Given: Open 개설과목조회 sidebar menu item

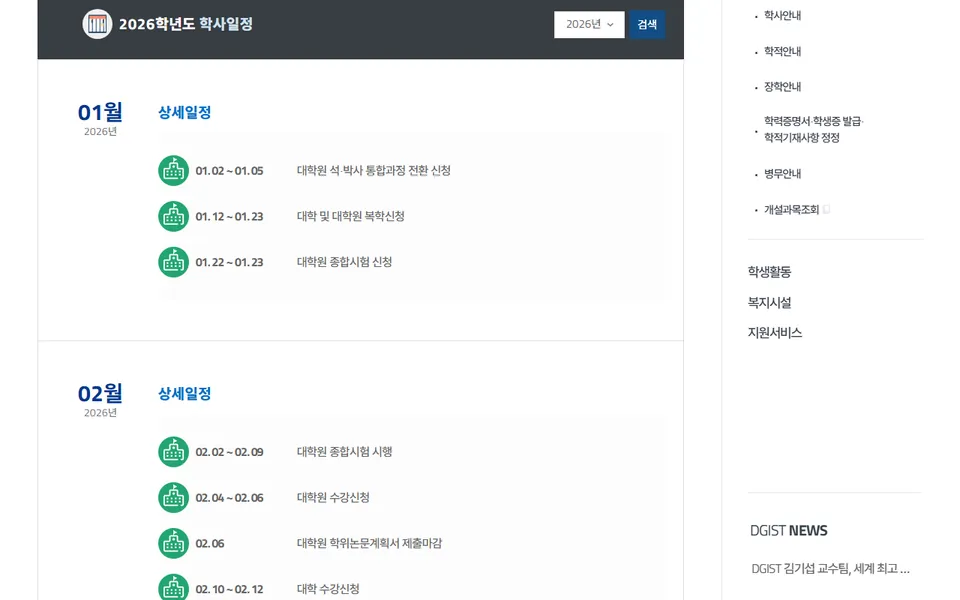Looking at the screenshot, I should (791, 209).
